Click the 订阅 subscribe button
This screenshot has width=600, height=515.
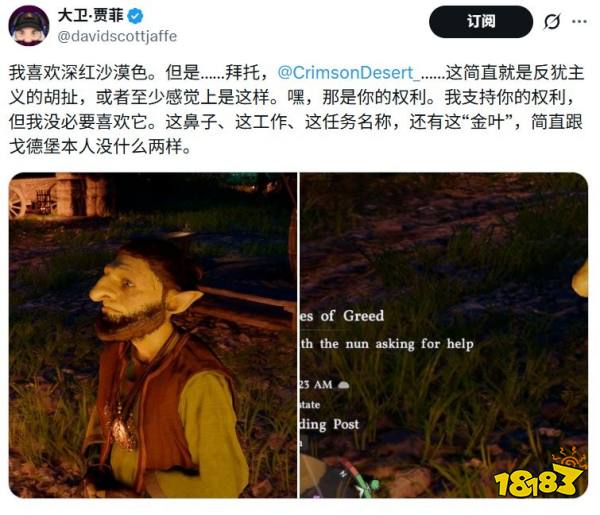pos(481,21)
